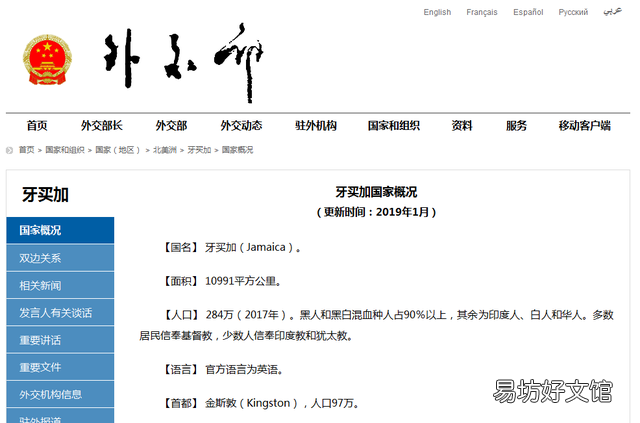Go to 牙买加 in the breadcrumb
Viewport: 640px width, 423px height.
(199, 150)
